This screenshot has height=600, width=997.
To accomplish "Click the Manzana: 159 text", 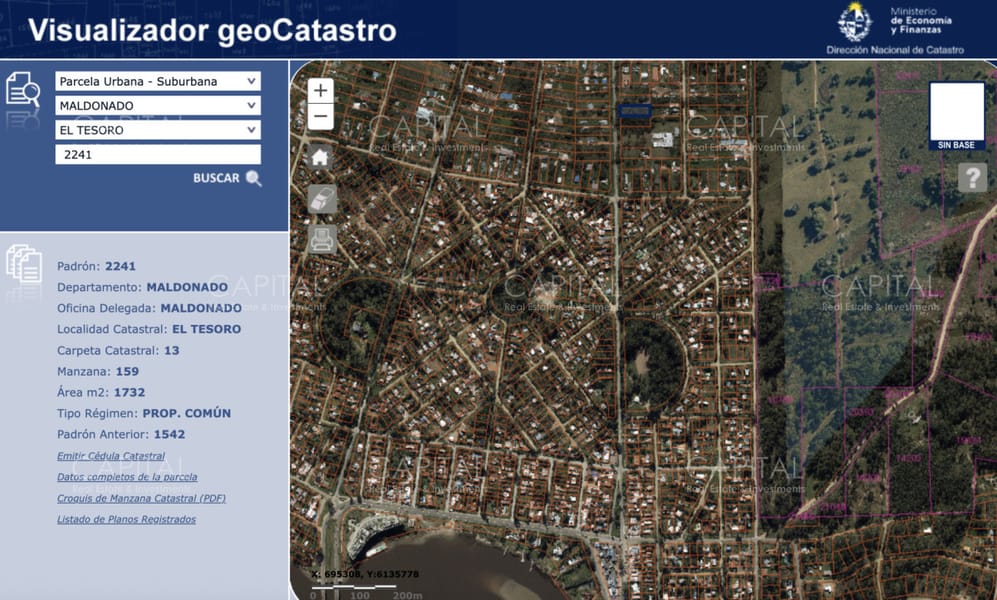I will tap(98, 371).
